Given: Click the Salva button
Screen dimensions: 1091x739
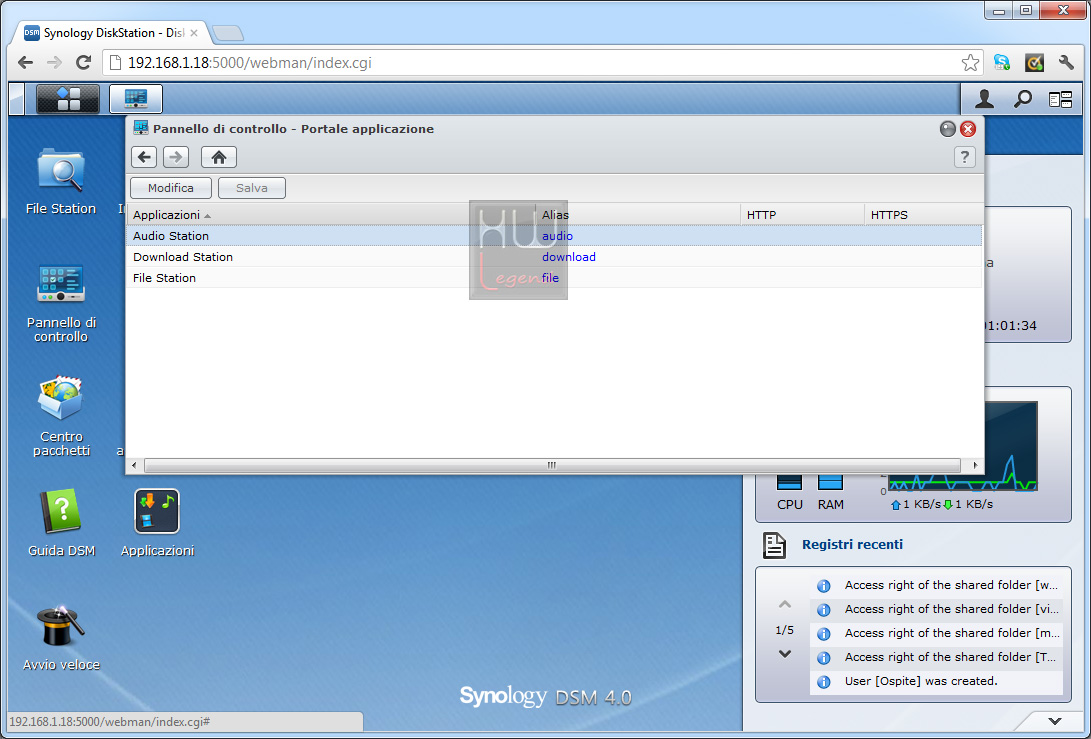Looking at the screenshot, I should tap(252, 188).
